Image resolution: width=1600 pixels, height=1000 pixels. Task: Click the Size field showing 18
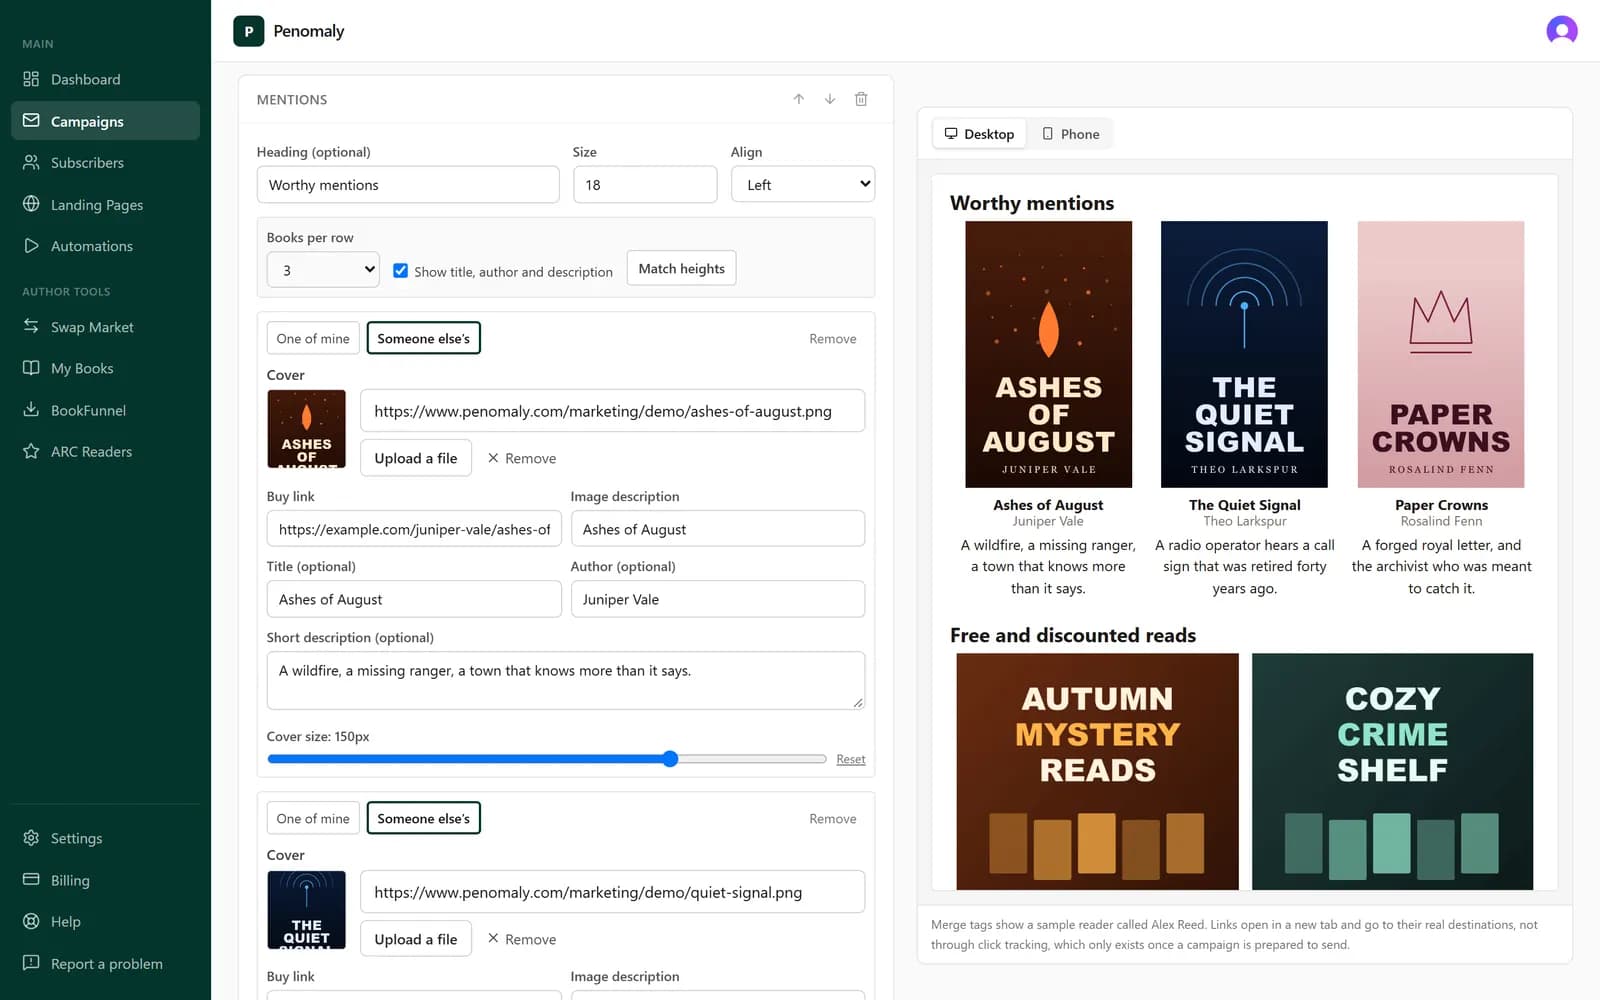(645, 184)
